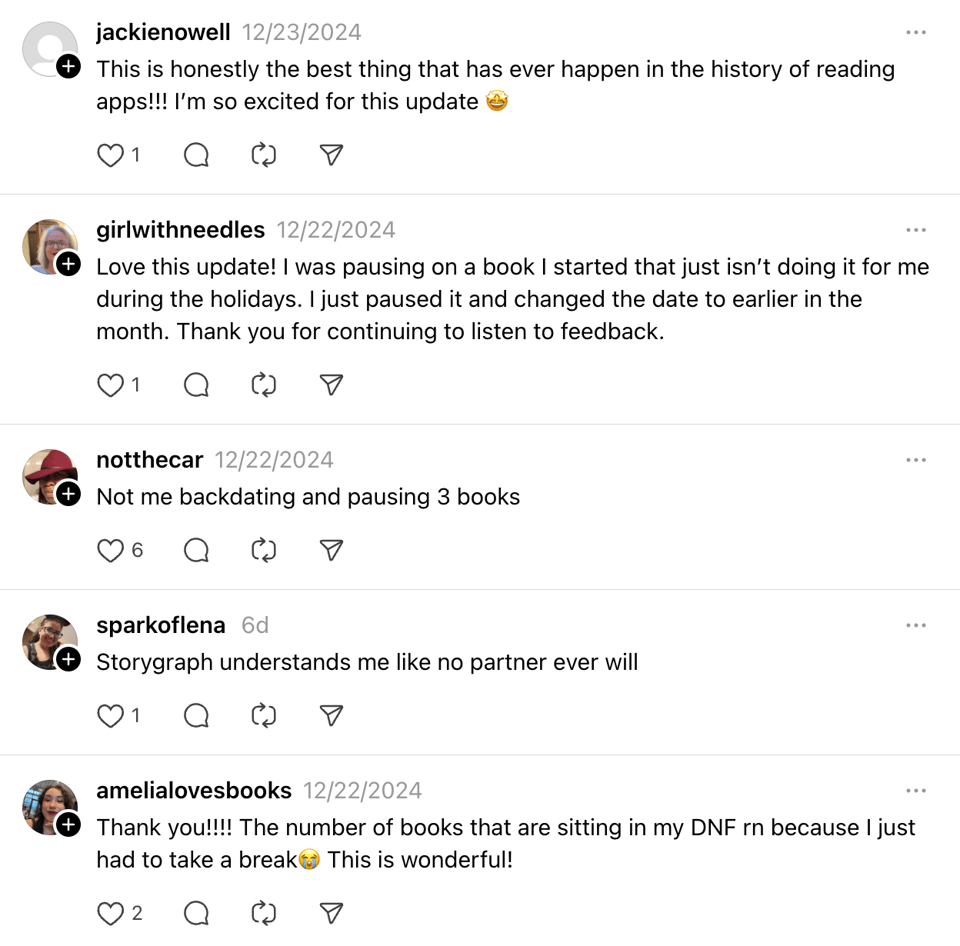Click the heart icon on amelialovesbooks' comment
The width and height of the screenshot is (960, 946).
[110, 913]
